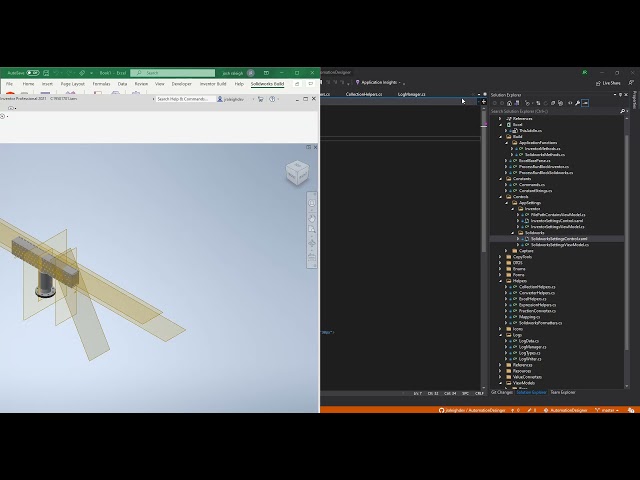The height and width of the screenshot is (480, 640).
Task: Click the master branch selector in status bar
Action: (607, 410)
